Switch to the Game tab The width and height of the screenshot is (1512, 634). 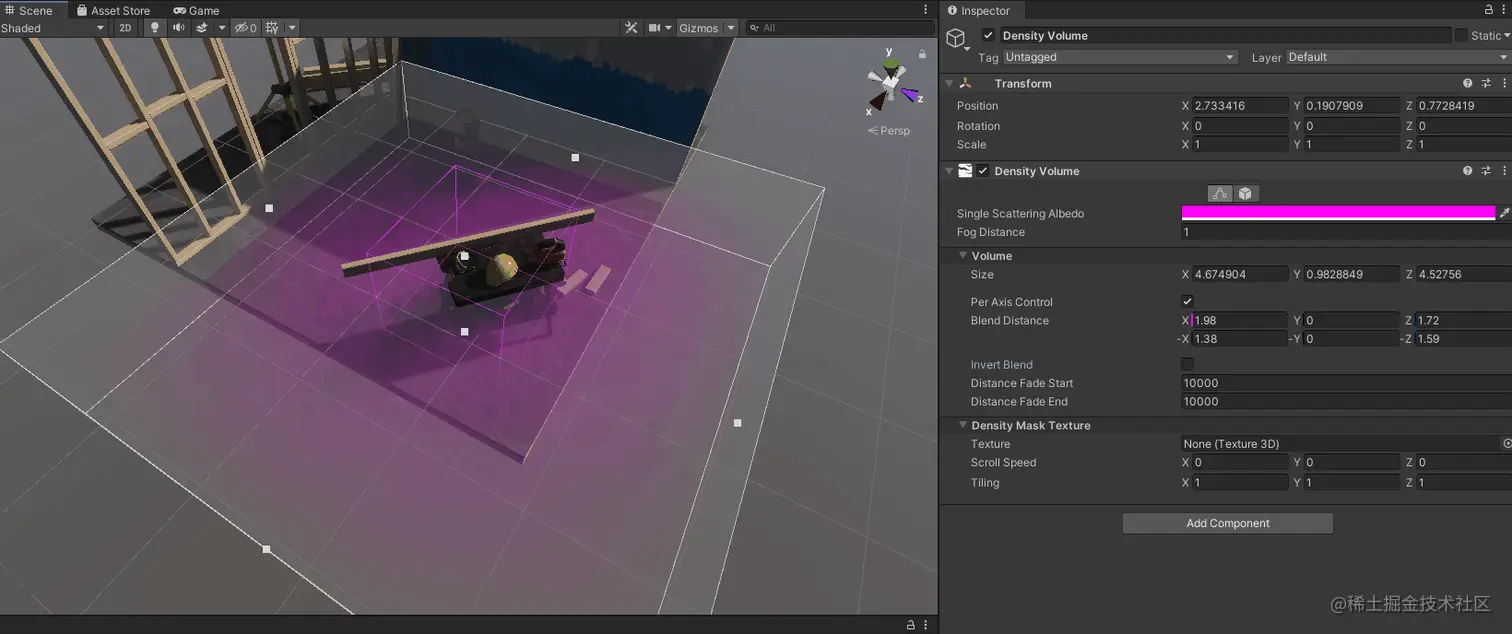tap(196, 10)
